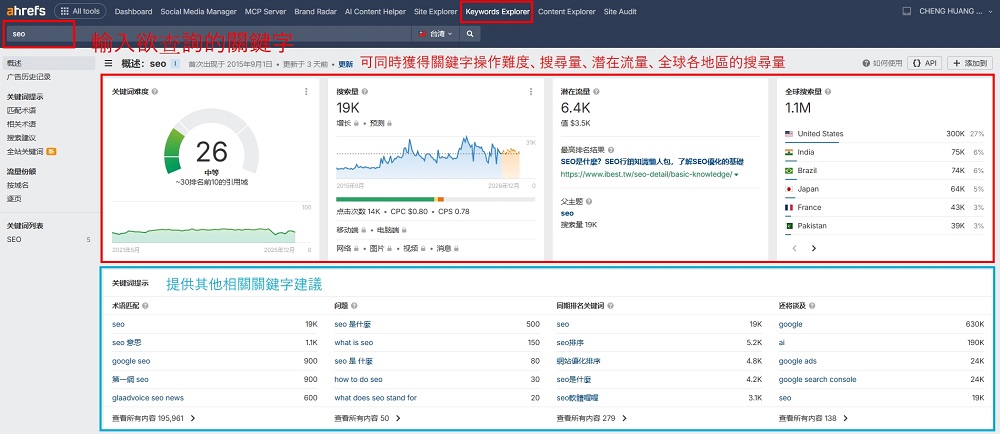Click help icon next to 关键词难度
This screenshot has height=434, width=1000.
click(x=155, y=92)
